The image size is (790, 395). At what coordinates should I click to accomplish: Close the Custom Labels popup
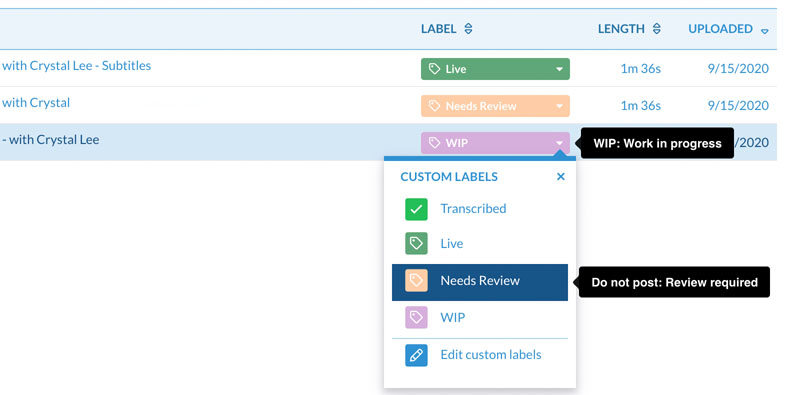coord(561,177)
